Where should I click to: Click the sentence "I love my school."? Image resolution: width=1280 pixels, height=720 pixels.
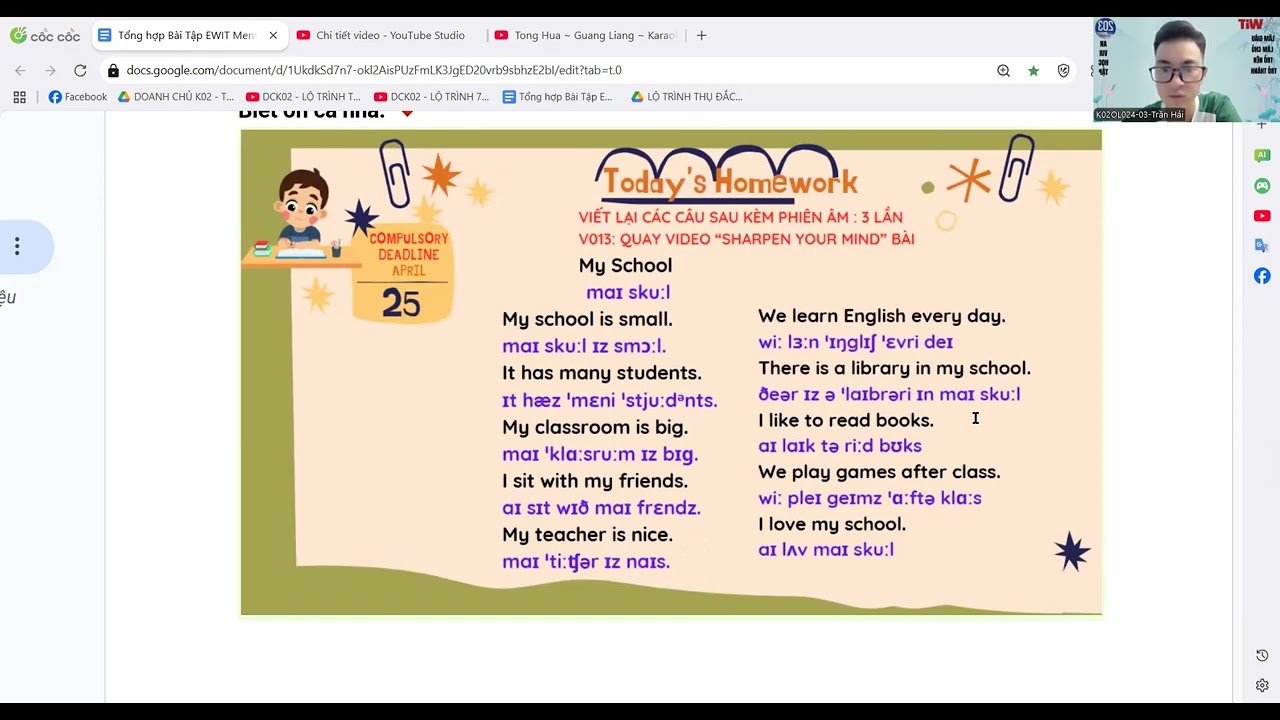click(x=832, y=524)
